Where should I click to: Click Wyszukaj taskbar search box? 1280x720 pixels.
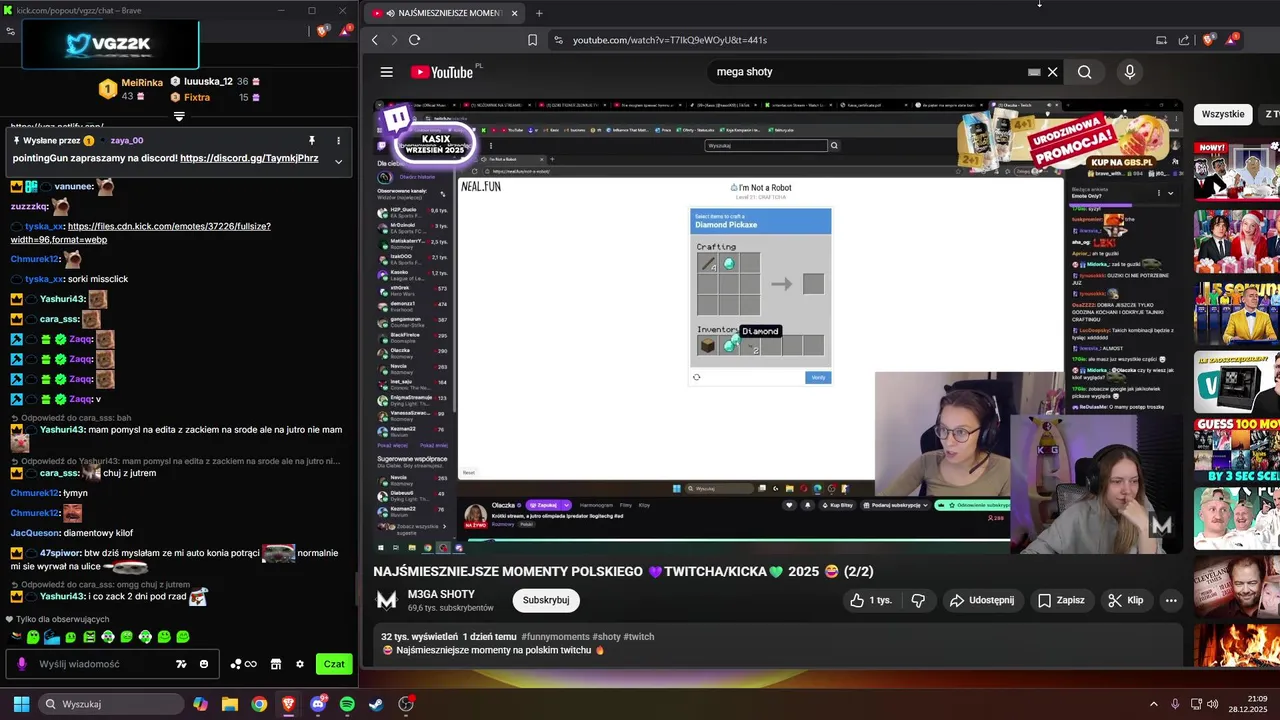111,704
